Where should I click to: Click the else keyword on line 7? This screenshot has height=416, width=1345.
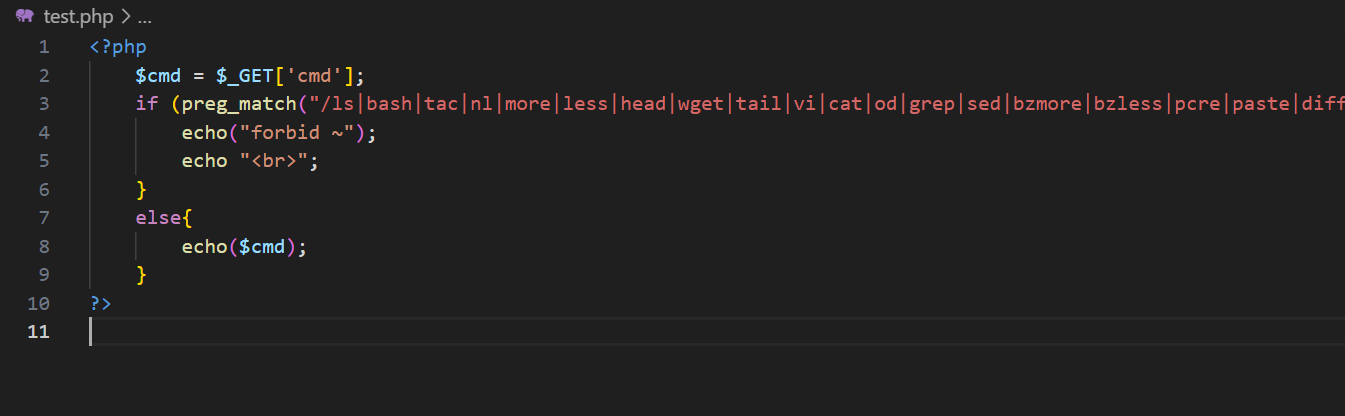[x=158, y=218]
